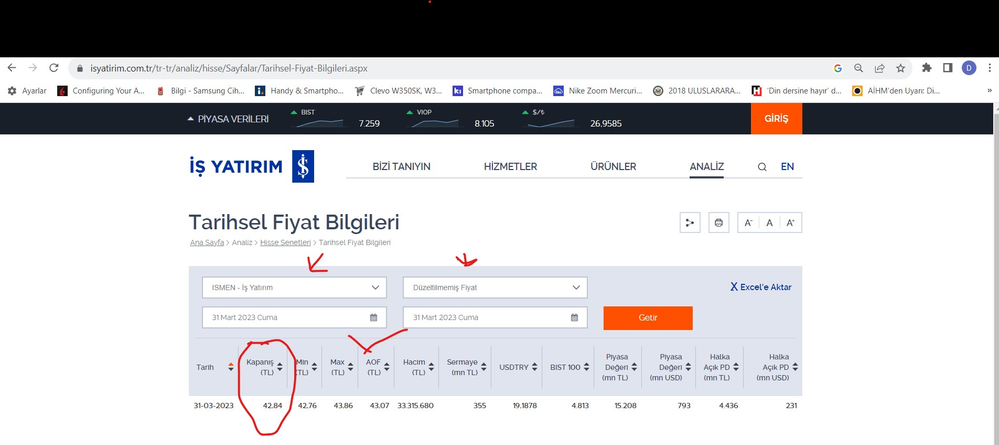Open Hisse Senetleri breadcrumb link
The width and height of the screenshot is (999, 445).
285,243
